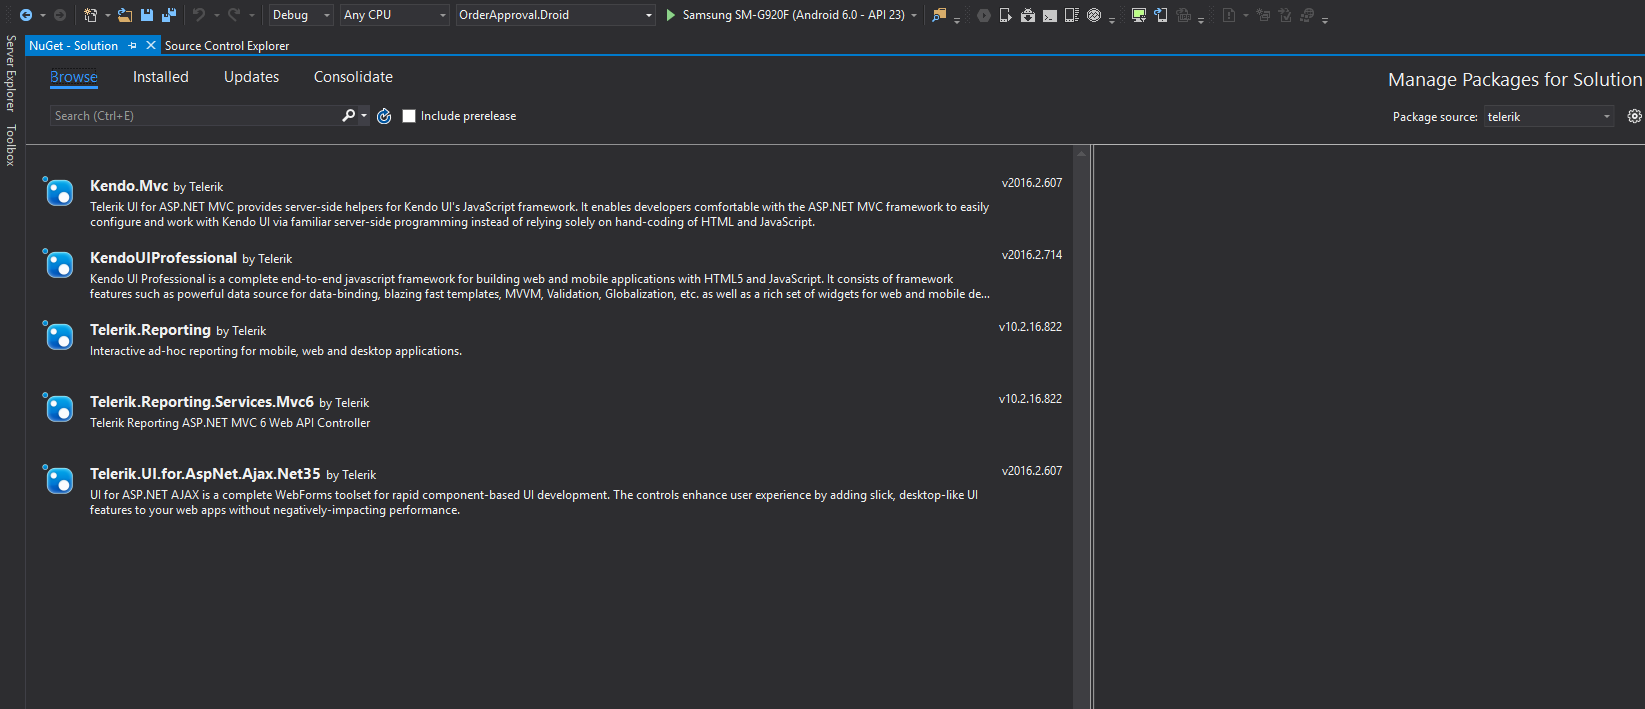Expand the Navigate Backward history dropdown
The image size is (1645, 709).
[x=43, y=15]
